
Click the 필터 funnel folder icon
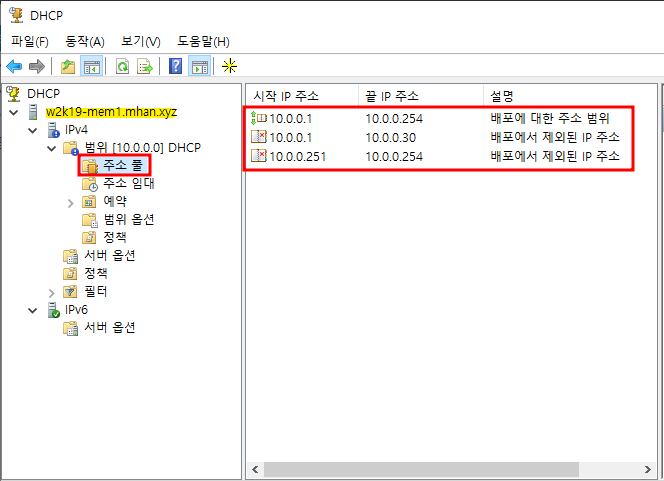click(70, 292)
